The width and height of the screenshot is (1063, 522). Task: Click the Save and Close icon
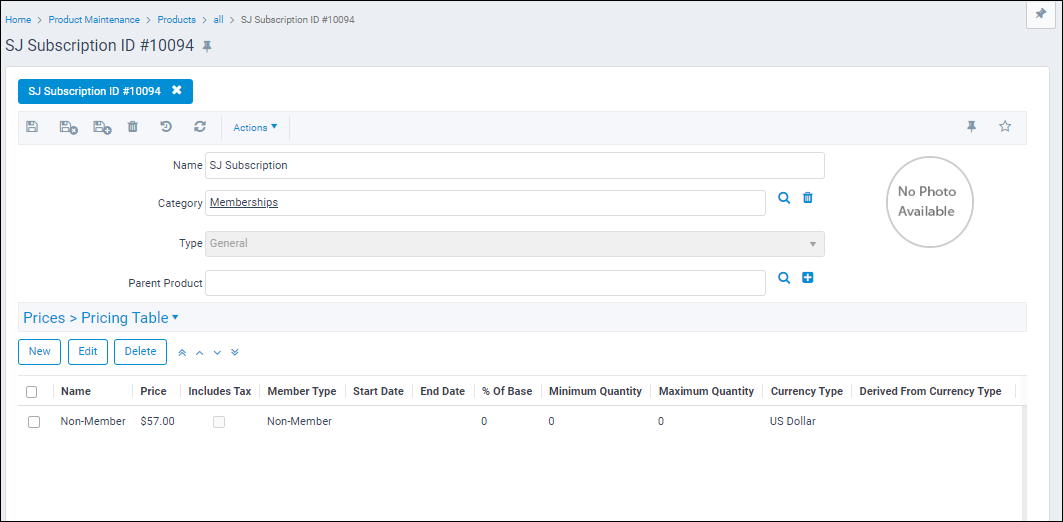[68, 127]
